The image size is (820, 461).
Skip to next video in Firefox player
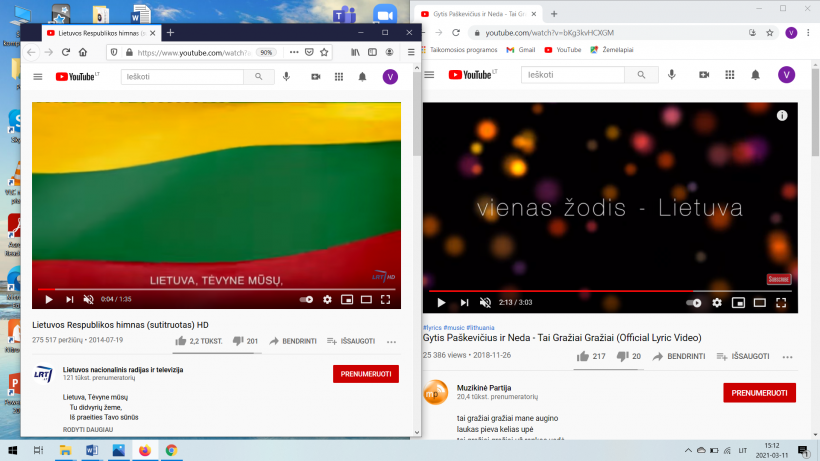pyautogui.click(x=70, y=299)
